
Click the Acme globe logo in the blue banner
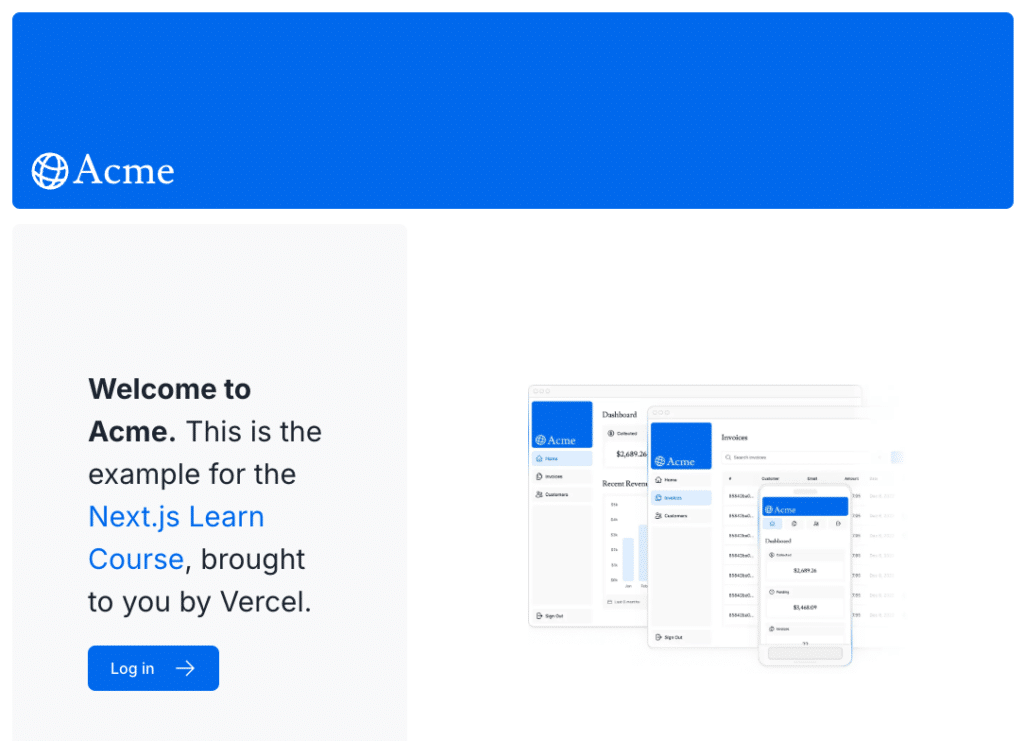click(50, 171)
